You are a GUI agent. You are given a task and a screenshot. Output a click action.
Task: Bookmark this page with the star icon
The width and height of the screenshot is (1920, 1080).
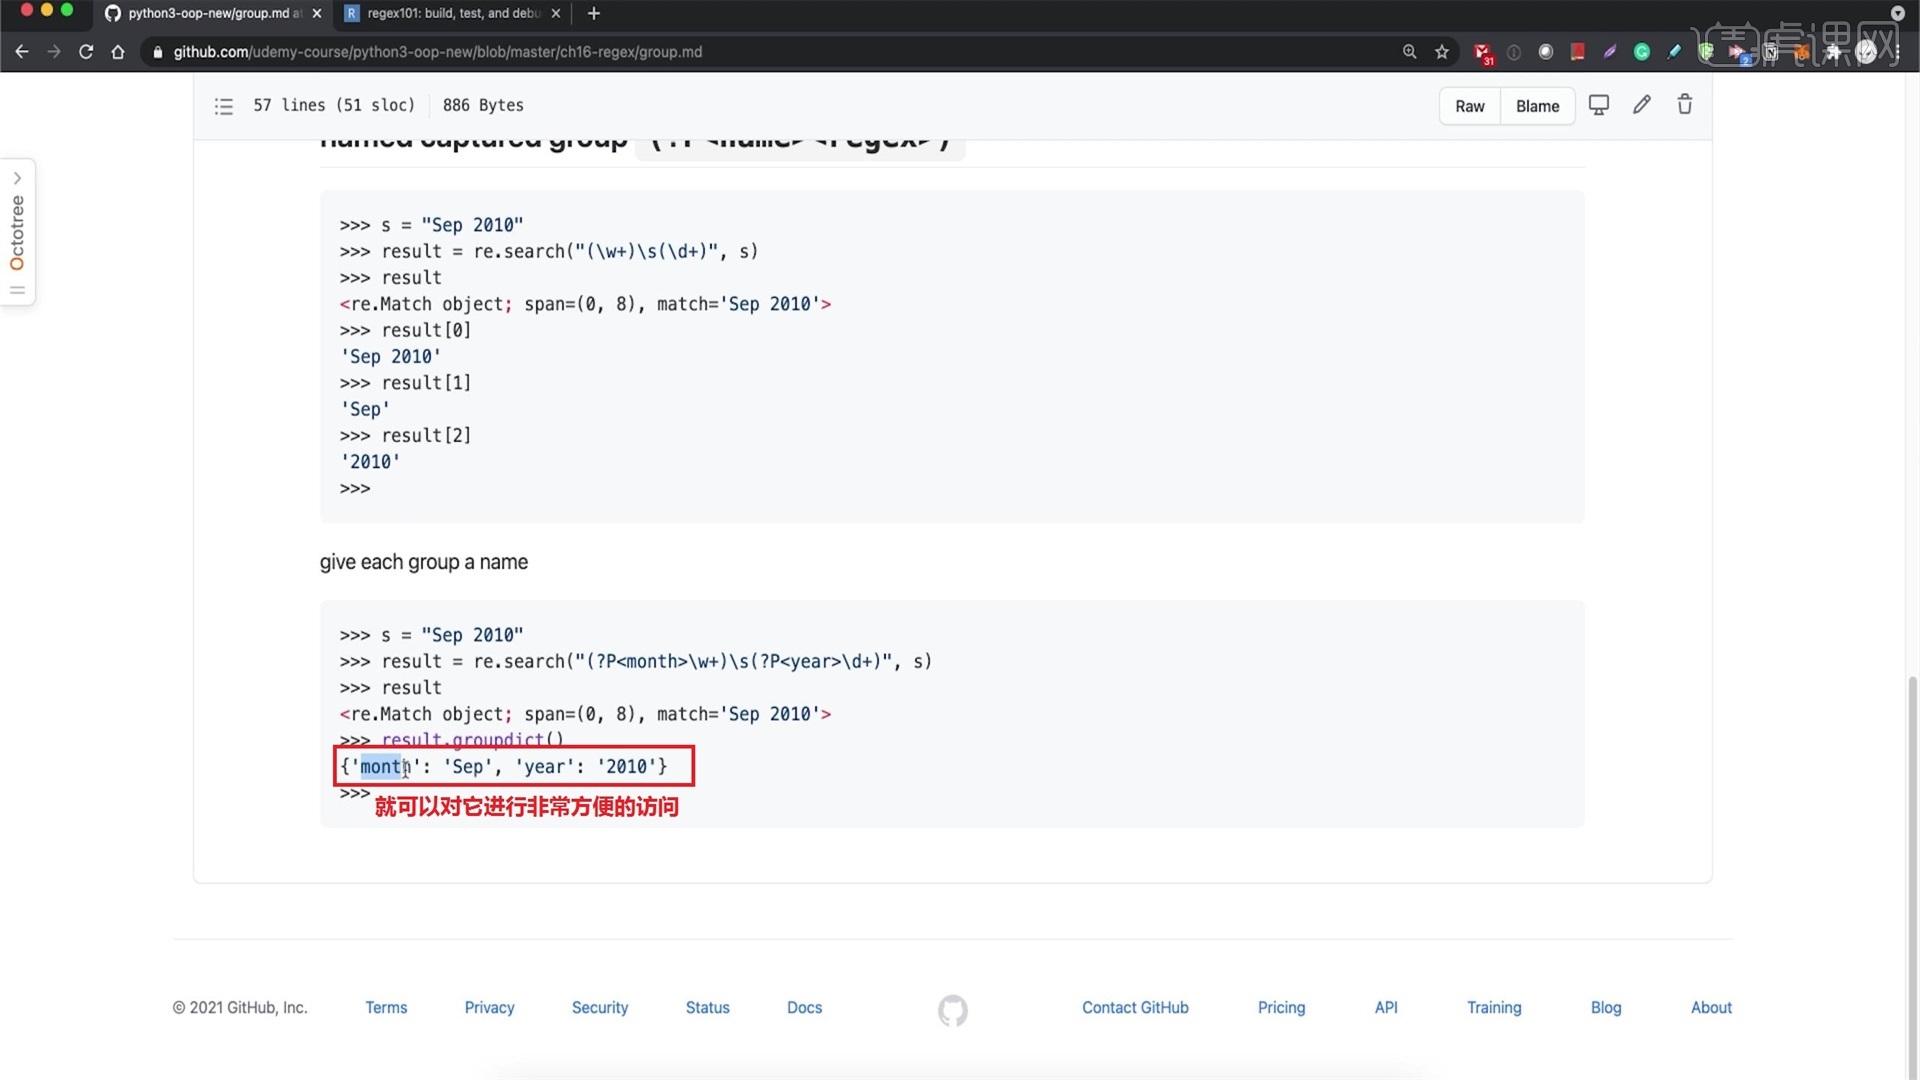[x=1442, y=52]
